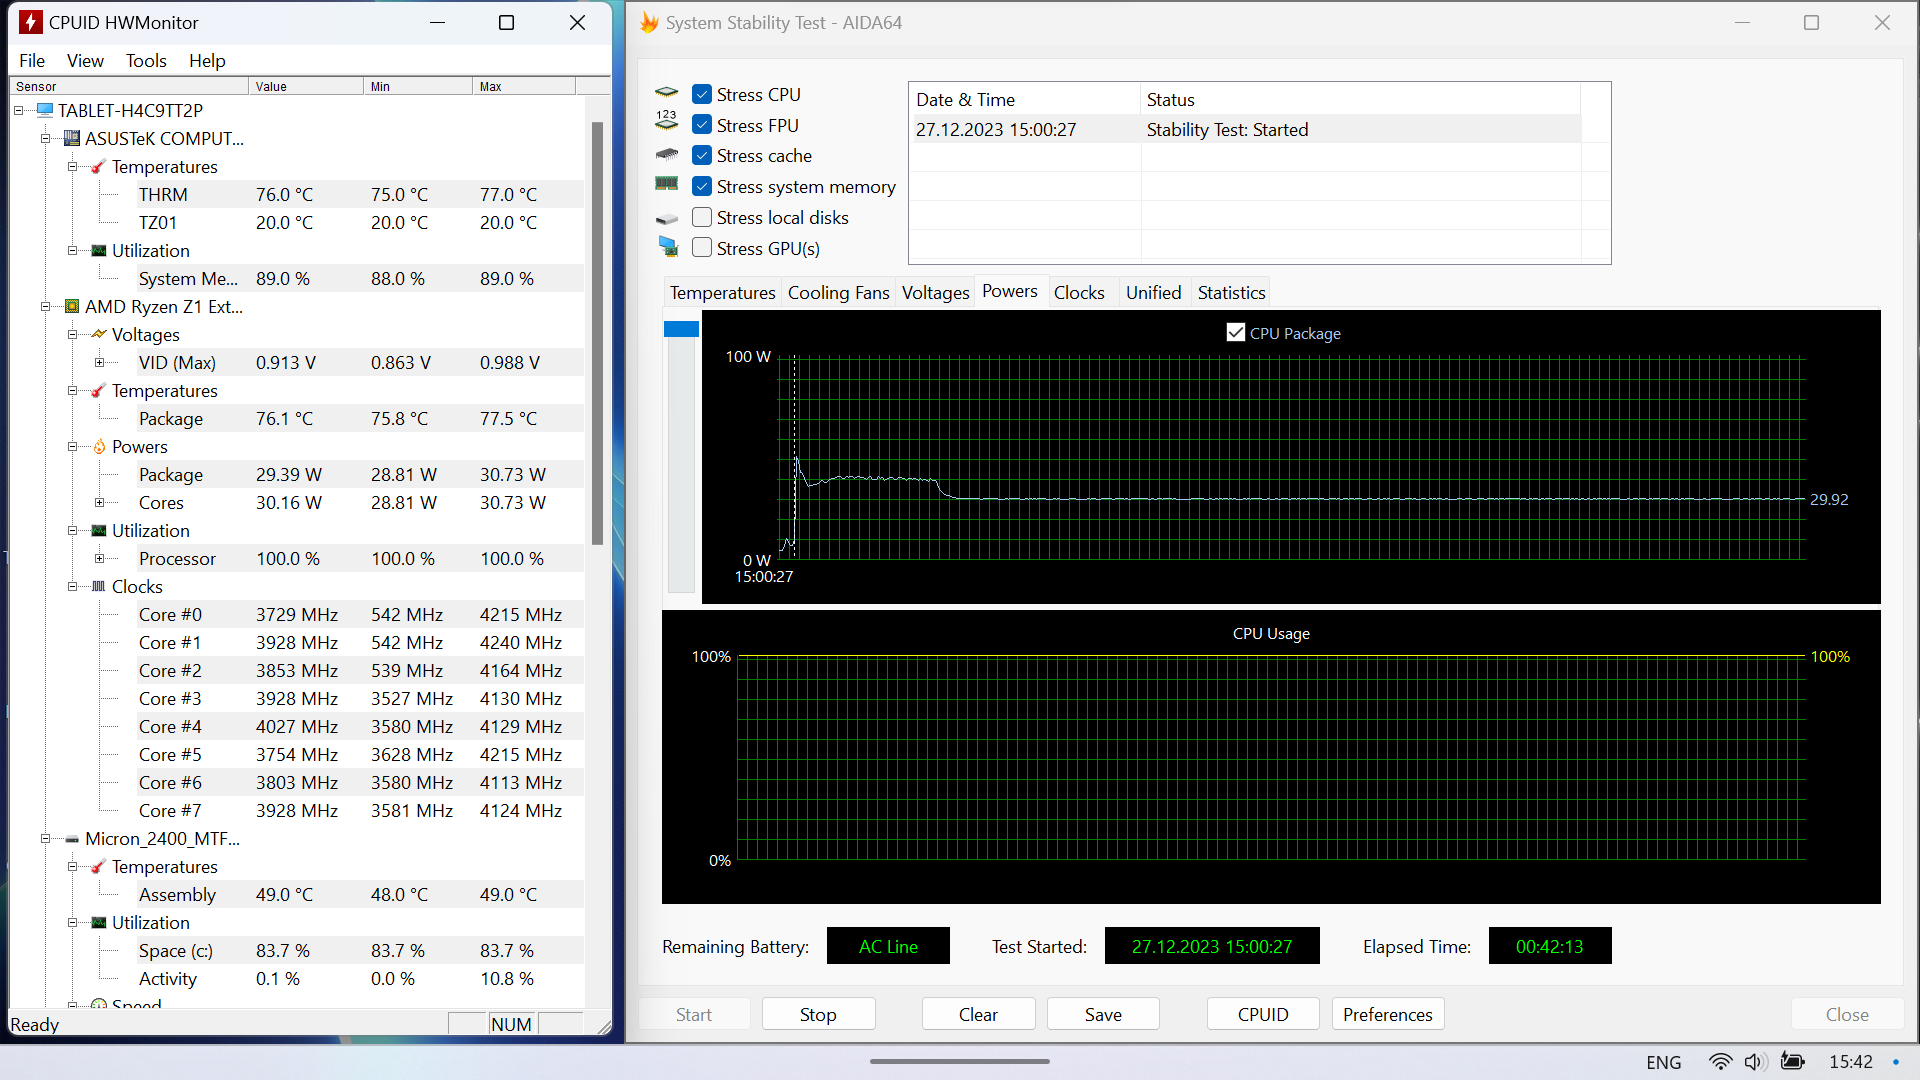Collapse the Clocks tree section
The image size is (1920, 1080).
click(72, 587)
